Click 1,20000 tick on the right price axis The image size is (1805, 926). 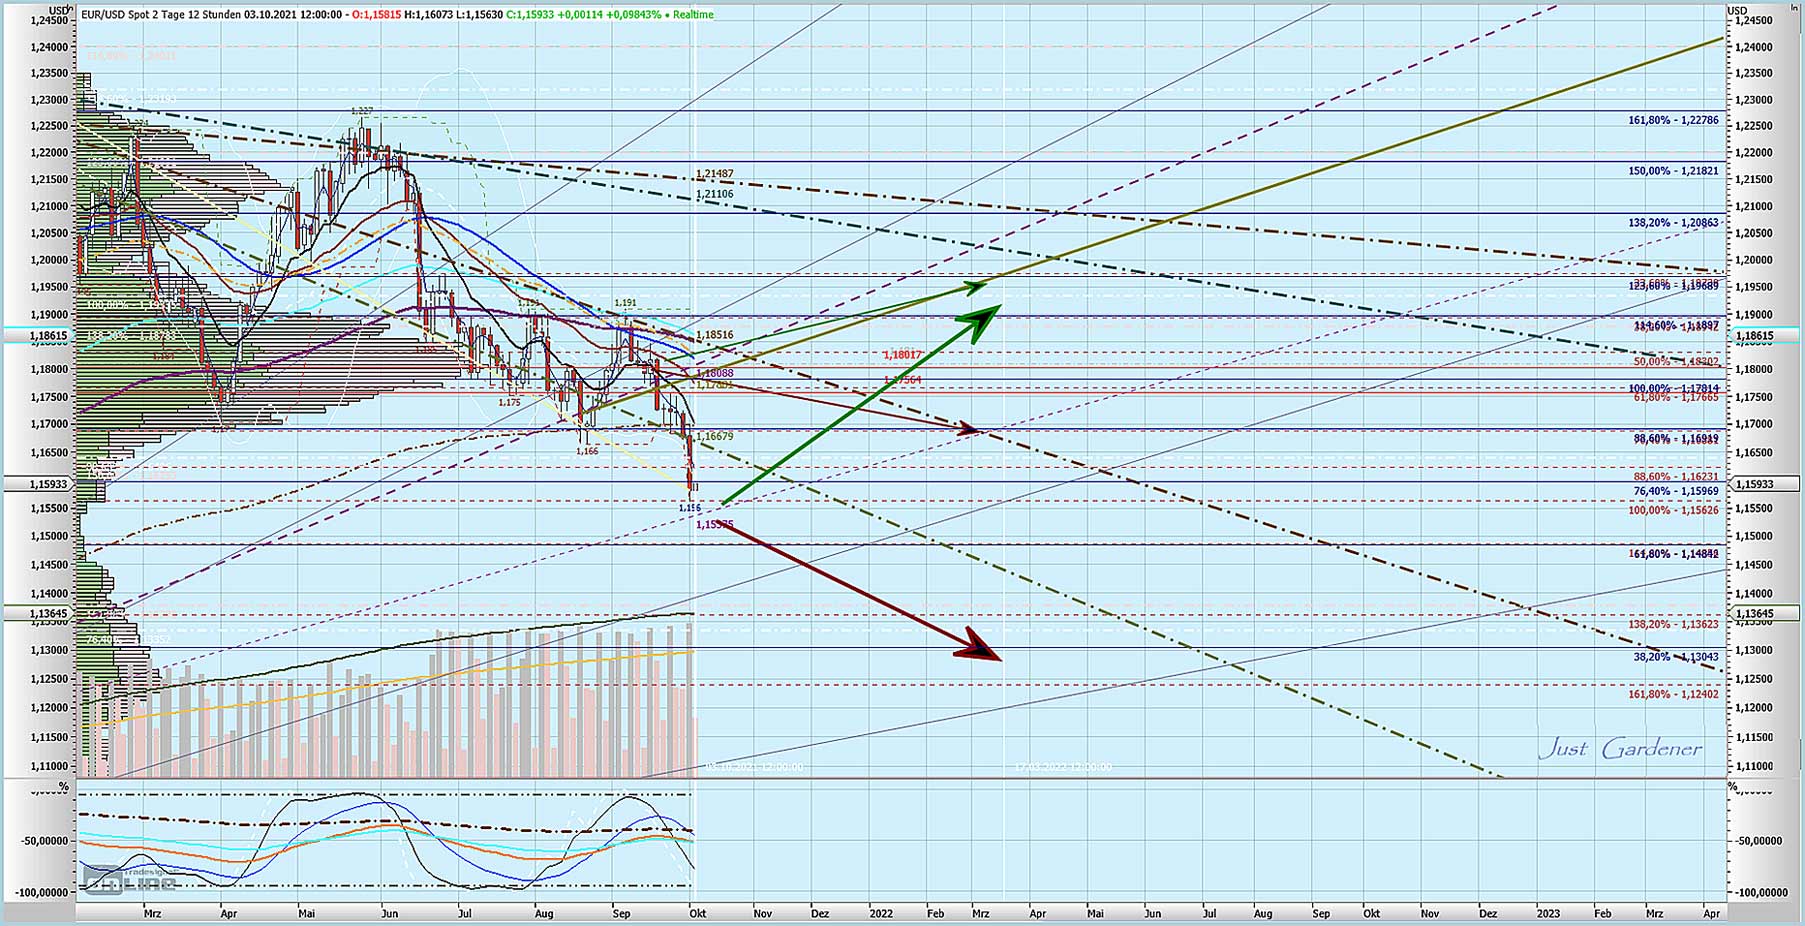pos(1754,260)
